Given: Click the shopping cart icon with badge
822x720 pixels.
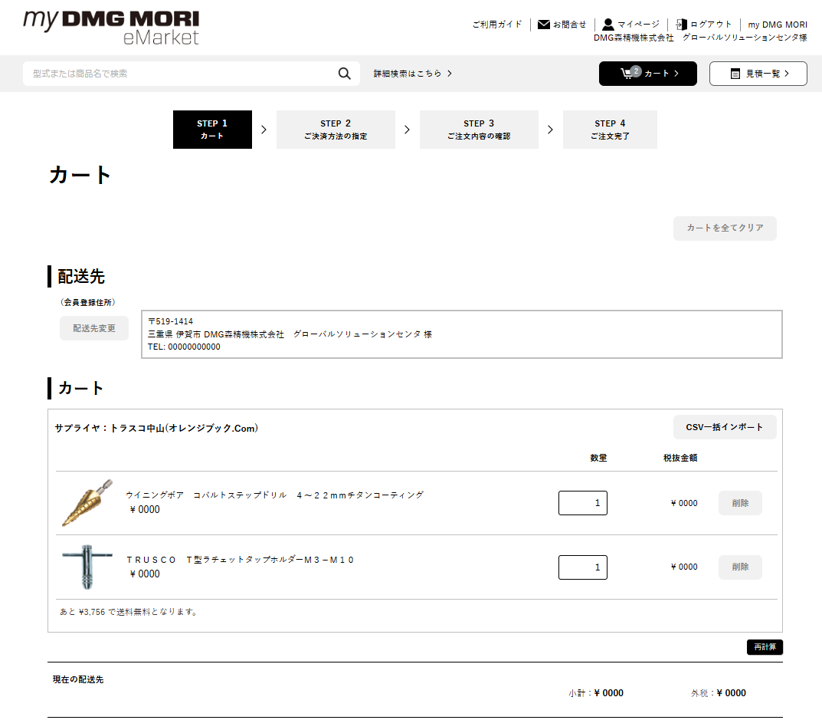Looking at the screenshot, I should pos(630,72).
